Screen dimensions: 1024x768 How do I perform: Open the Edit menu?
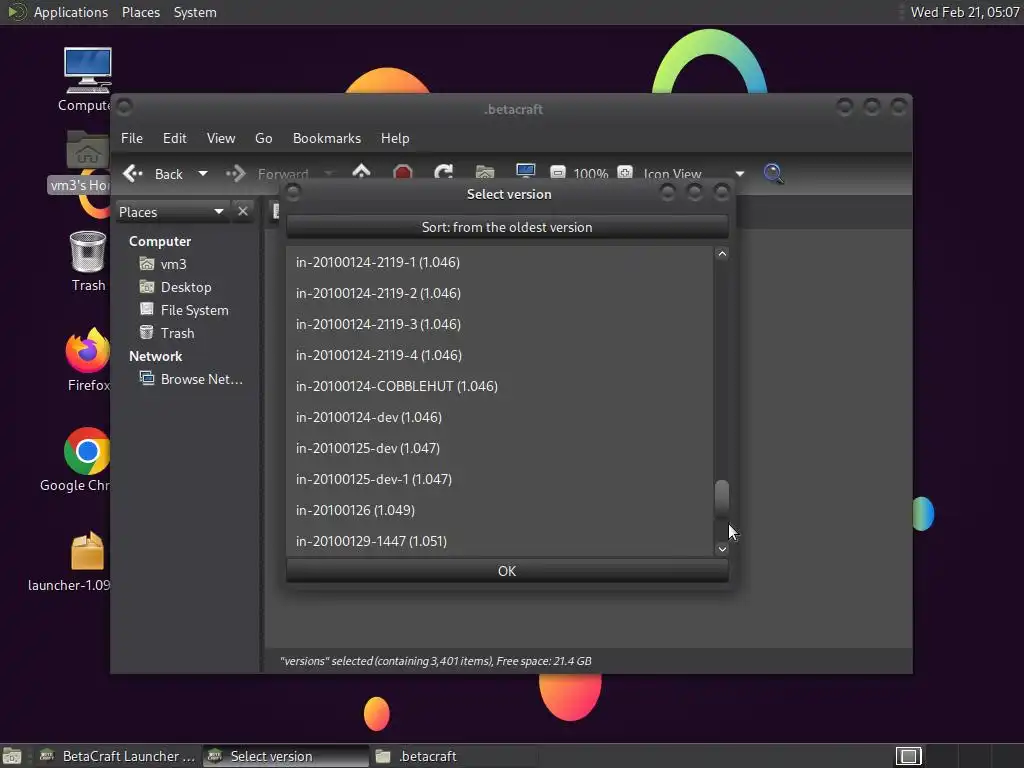pos(174,138)
